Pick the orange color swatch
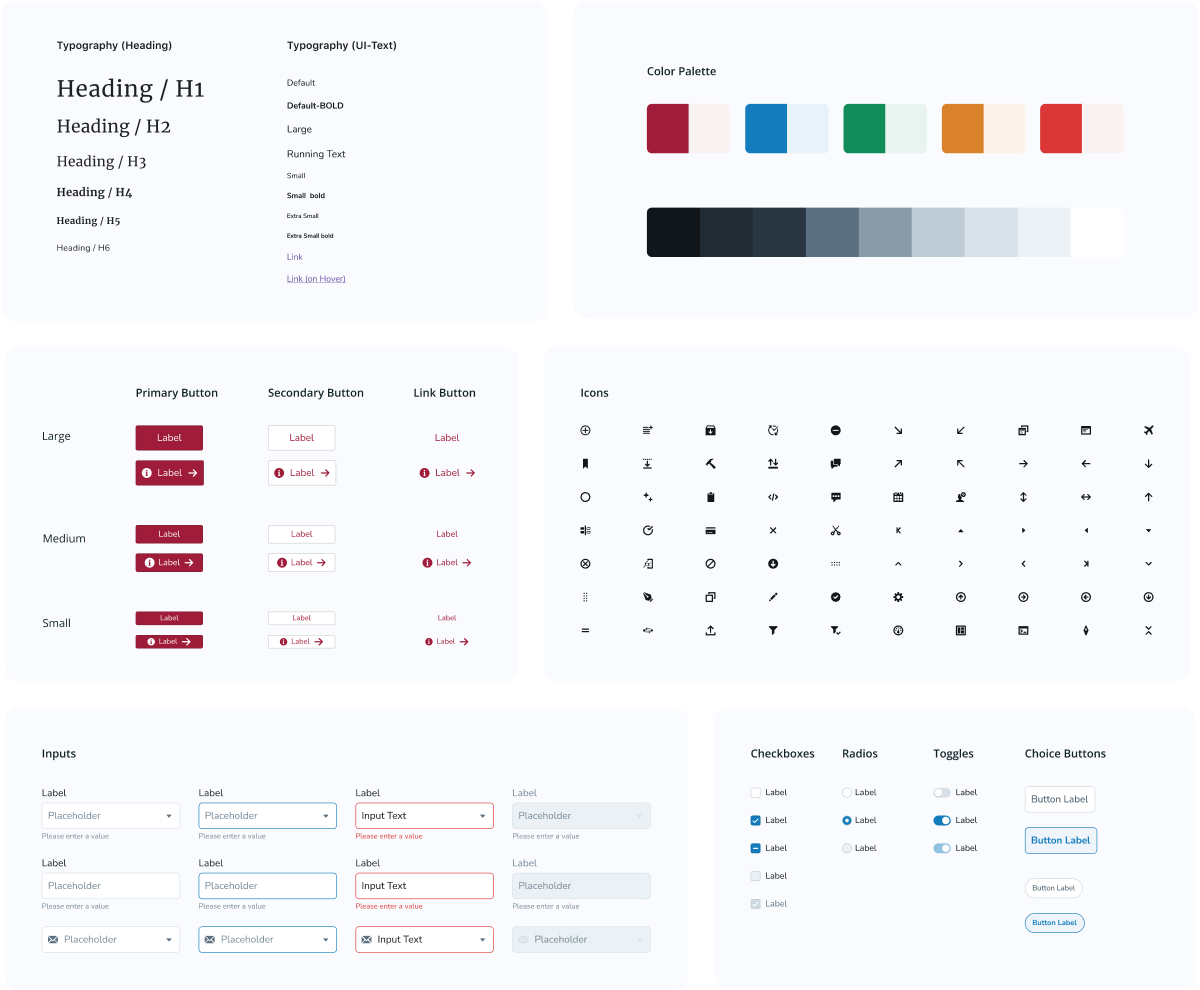 tap(963, 129)
